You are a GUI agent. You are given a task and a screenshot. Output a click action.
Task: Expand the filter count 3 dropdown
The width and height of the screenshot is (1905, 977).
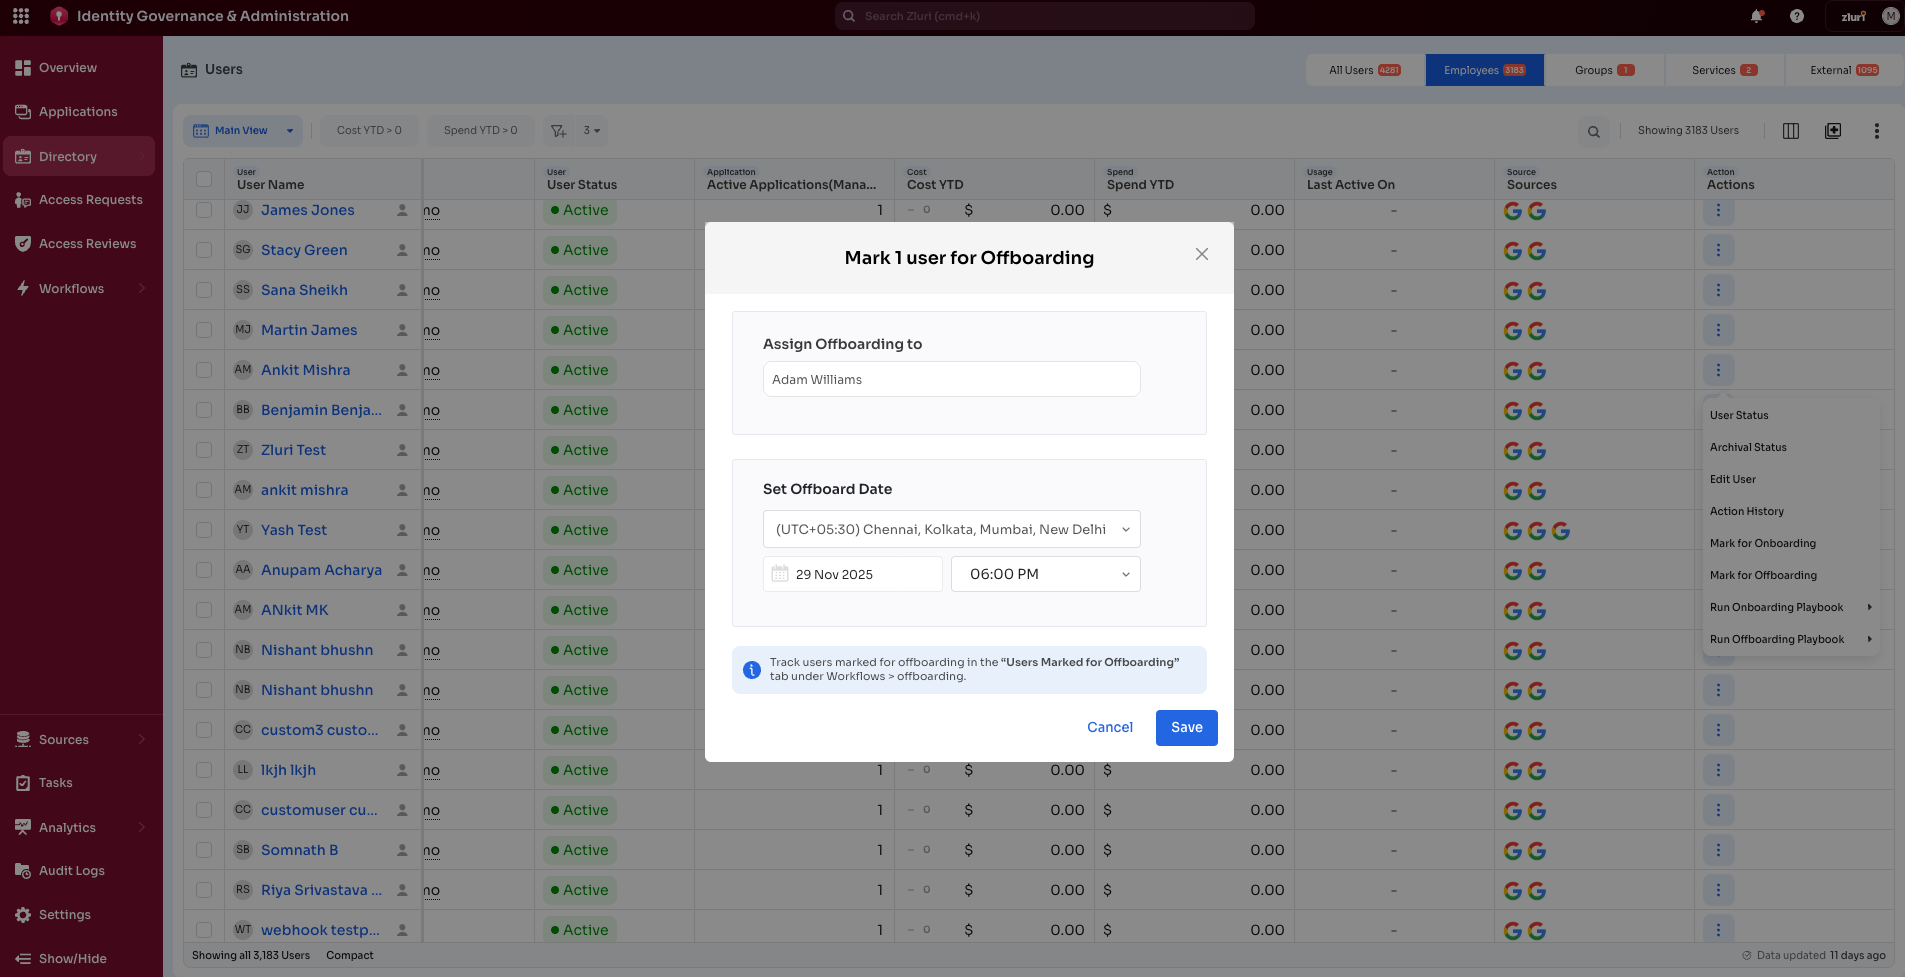click(x=592, y=131)
